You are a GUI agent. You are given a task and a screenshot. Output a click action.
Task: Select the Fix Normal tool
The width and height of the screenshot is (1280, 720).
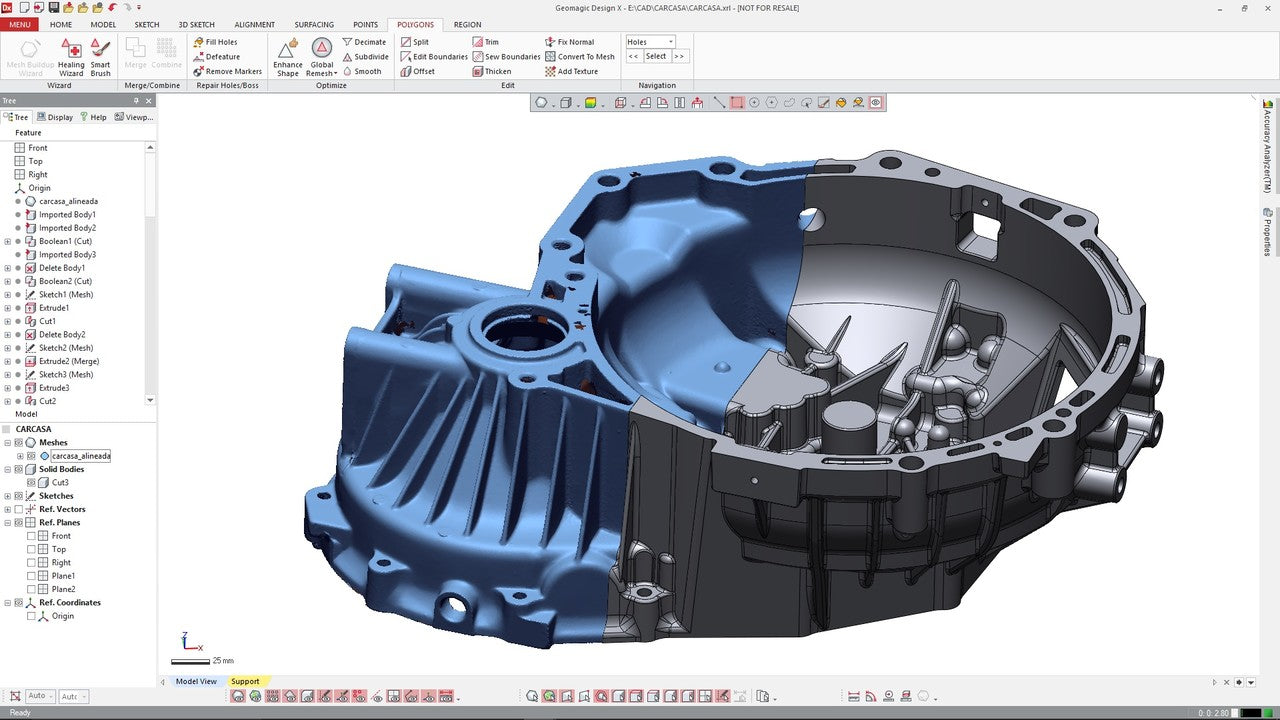coord(575,42)
